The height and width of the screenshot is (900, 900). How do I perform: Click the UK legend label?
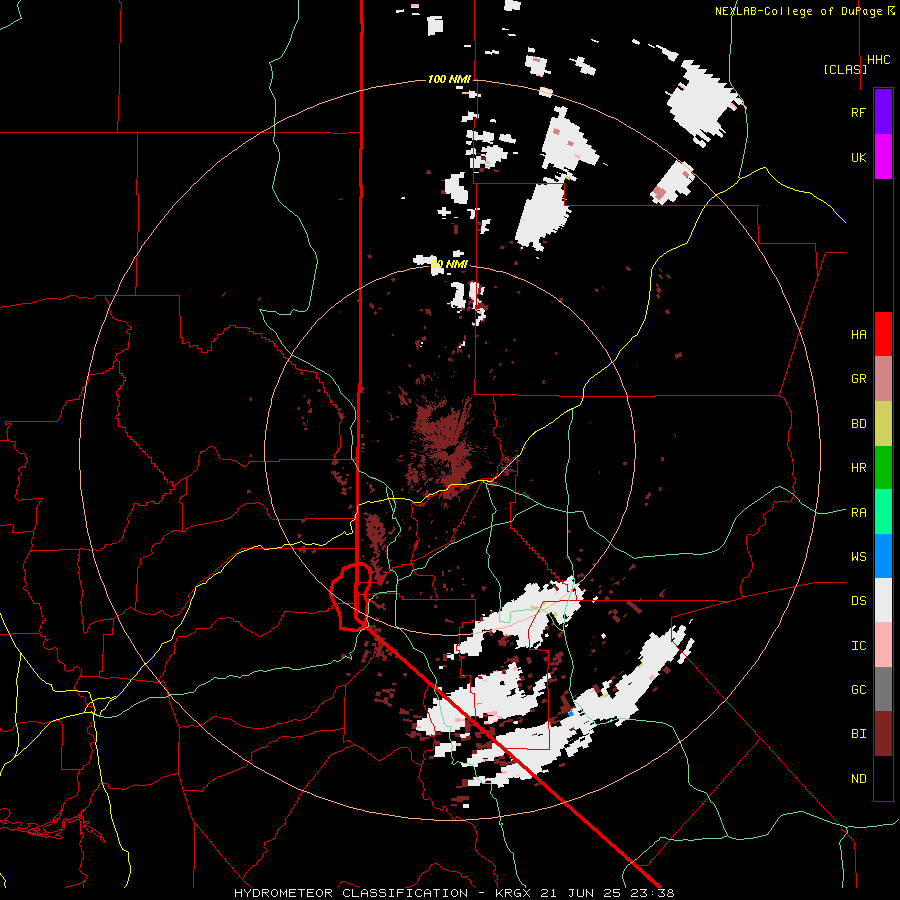(x=858, y=157)
